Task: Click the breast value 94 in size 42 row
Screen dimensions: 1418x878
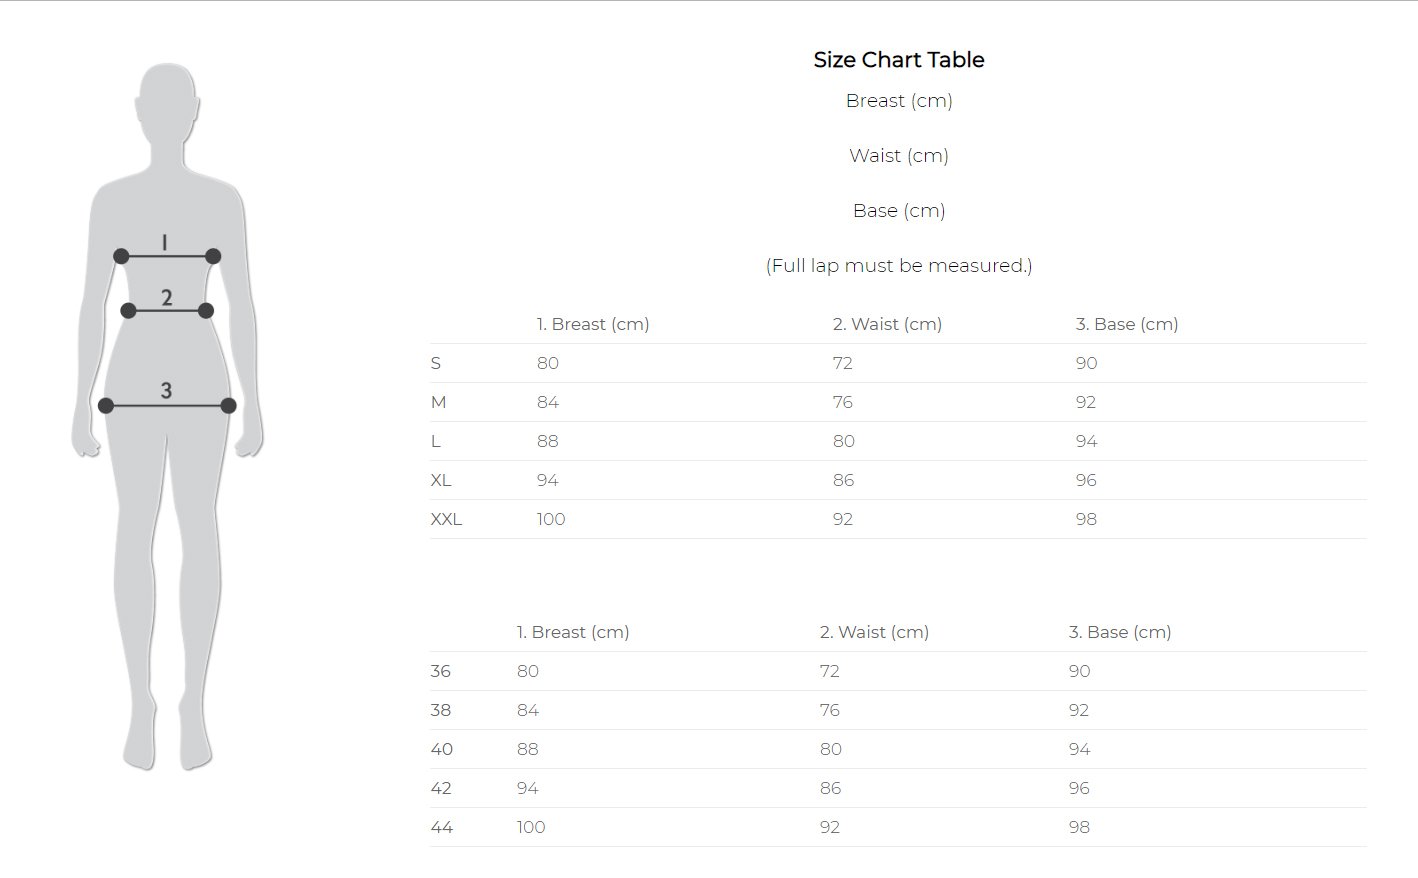Action: (528, 788)
